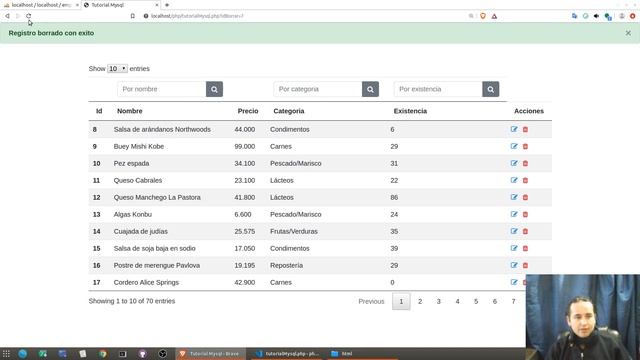
Task: Edit the Queso Cabrales entry
Action: click(x=514, y=180)
